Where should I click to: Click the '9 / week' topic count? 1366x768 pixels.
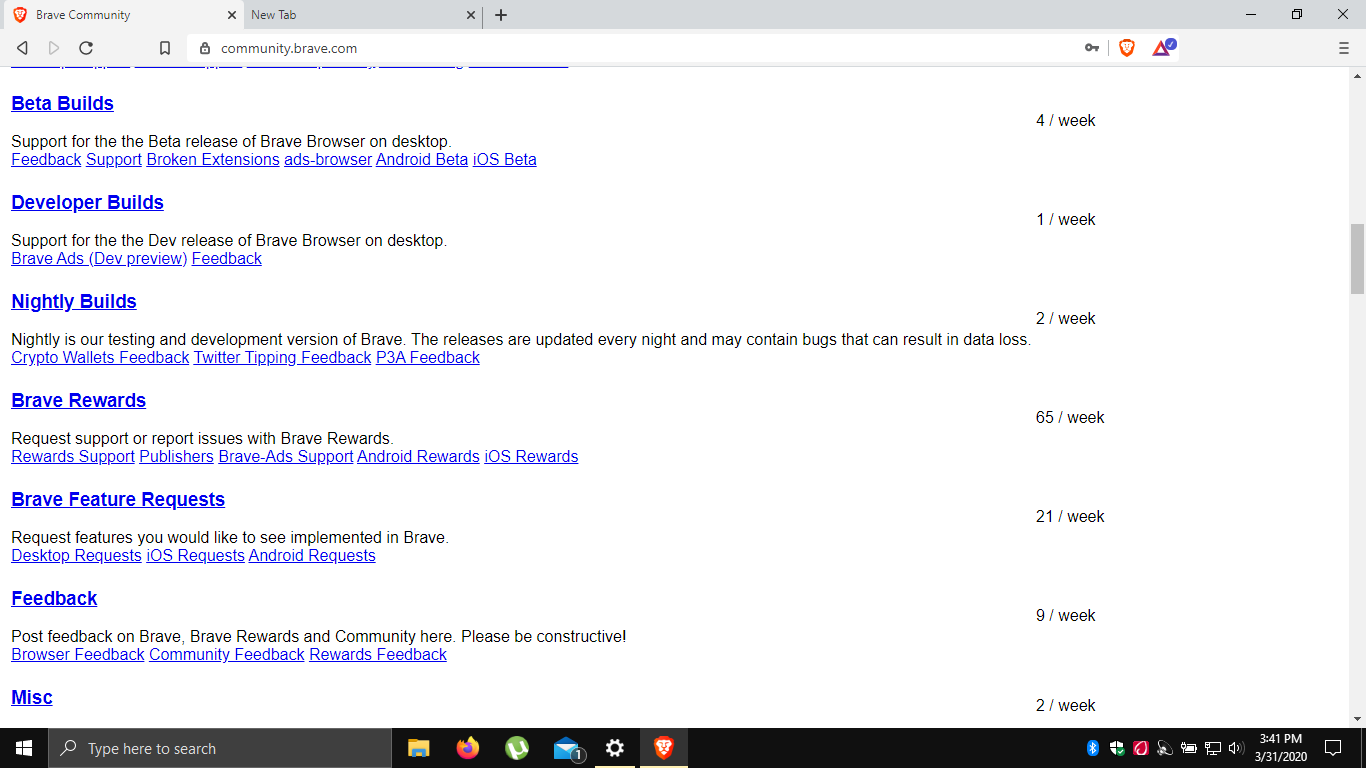click(1066, 615)
